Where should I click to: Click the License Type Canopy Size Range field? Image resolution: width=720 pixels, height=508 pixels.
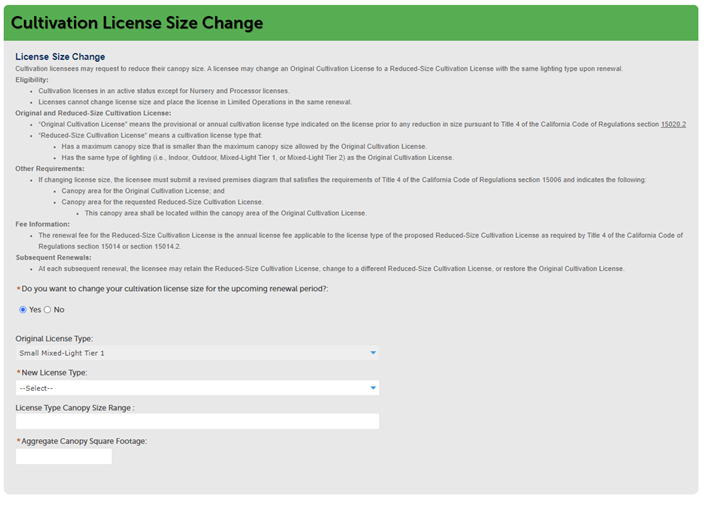(x=197, y=422)
